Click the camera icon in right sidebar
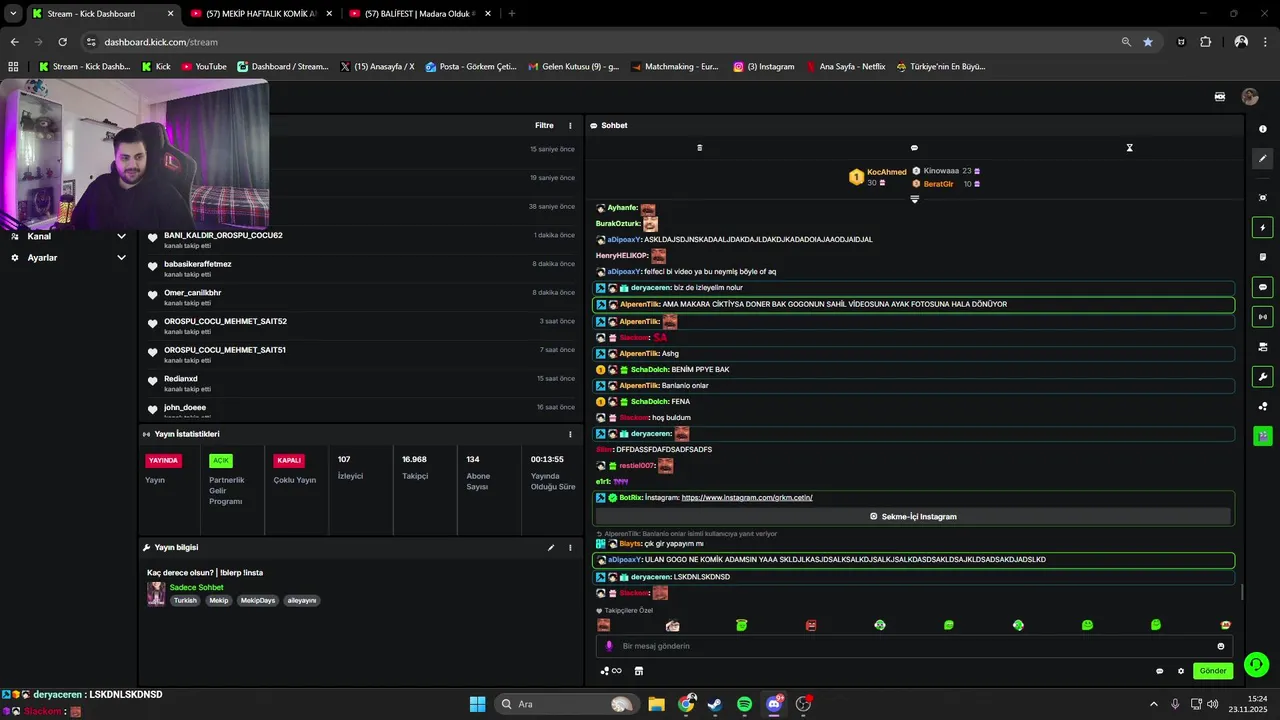The height and width of the screenshot is (720, 1280). (x=1263, y=347)
